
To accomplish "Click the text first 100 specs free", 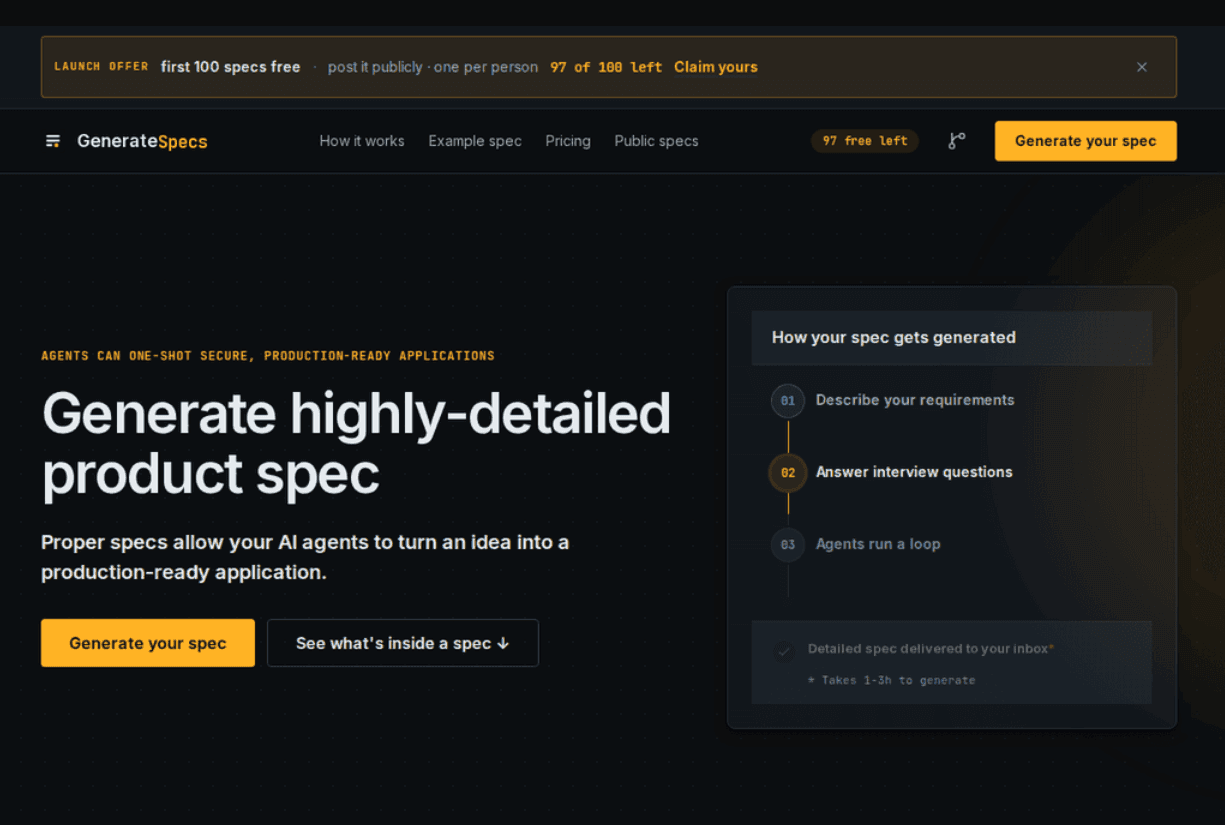I will (x=231, y=67).
